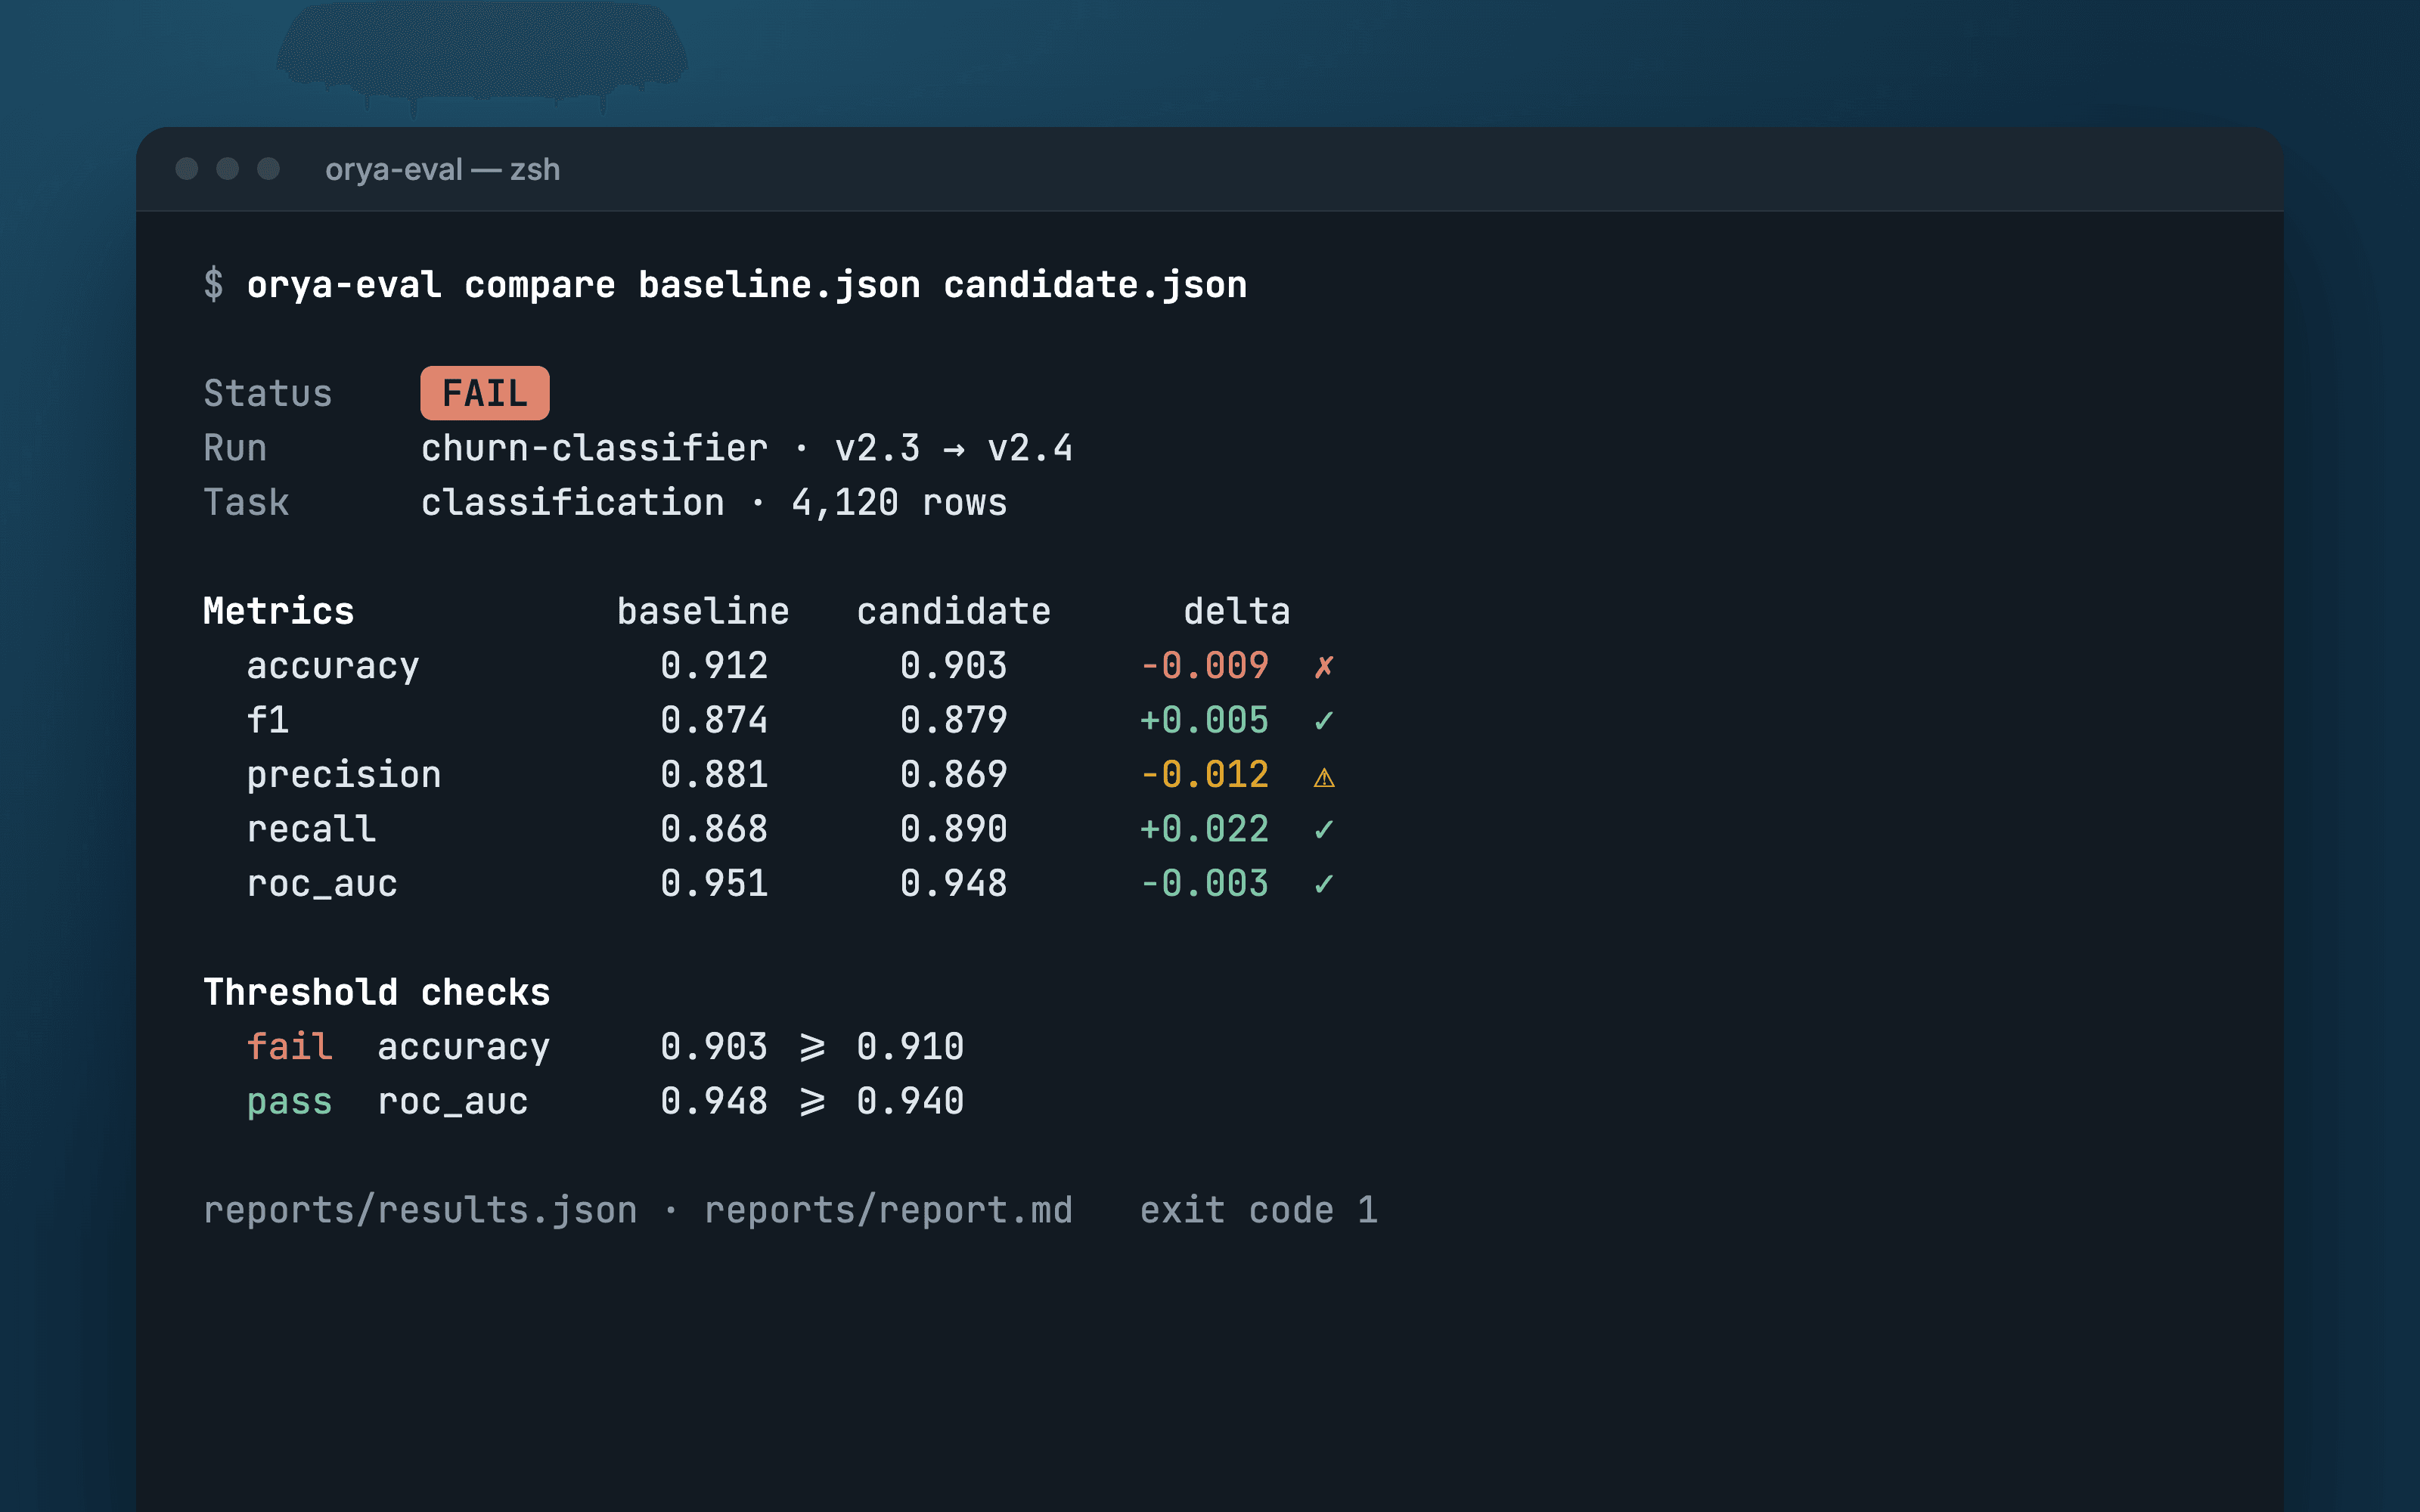The width and height of the screenshot is (2420, 1512).
Task: Click the roc_auc delta value -0.003
Action: pyautogui.click(x=1204, y=884)
